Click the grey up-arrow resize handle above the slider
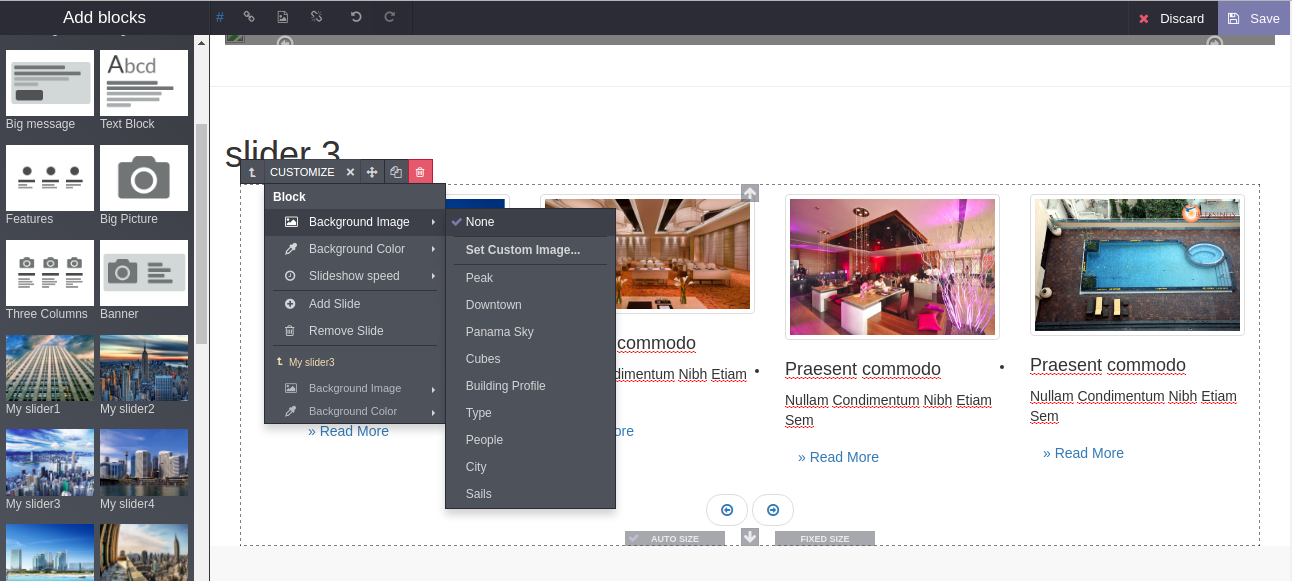1292x581 pixels. (x=750, y=193)
